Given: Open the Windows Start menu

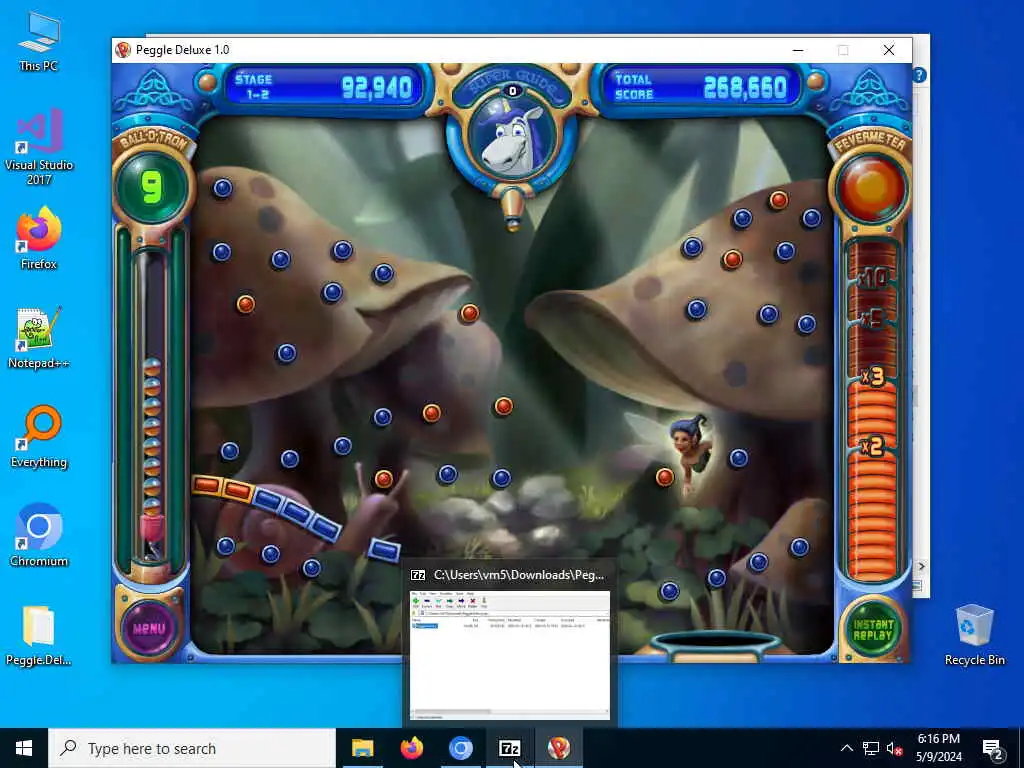Looking at the screenshot, I should (24, 748).
